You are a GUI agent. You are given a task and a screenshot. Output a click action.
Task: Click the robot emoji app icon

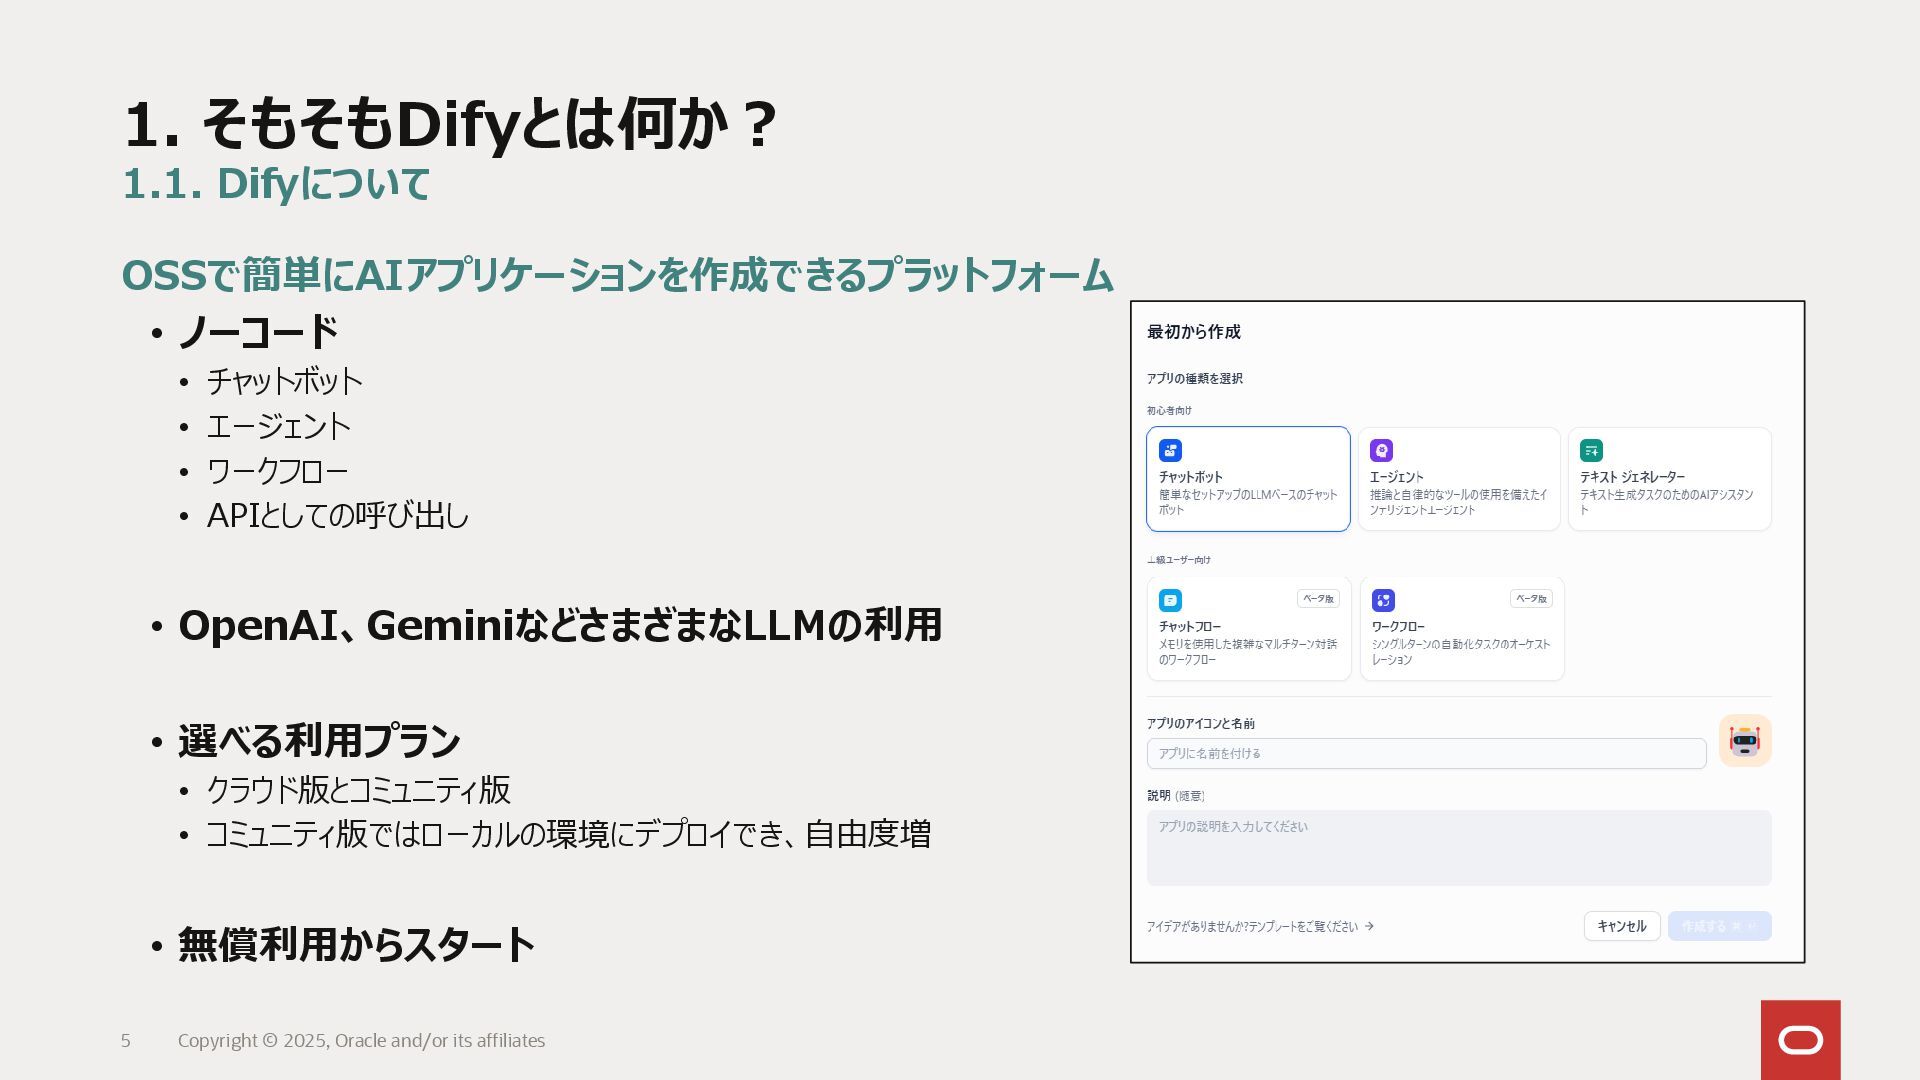1745,741
